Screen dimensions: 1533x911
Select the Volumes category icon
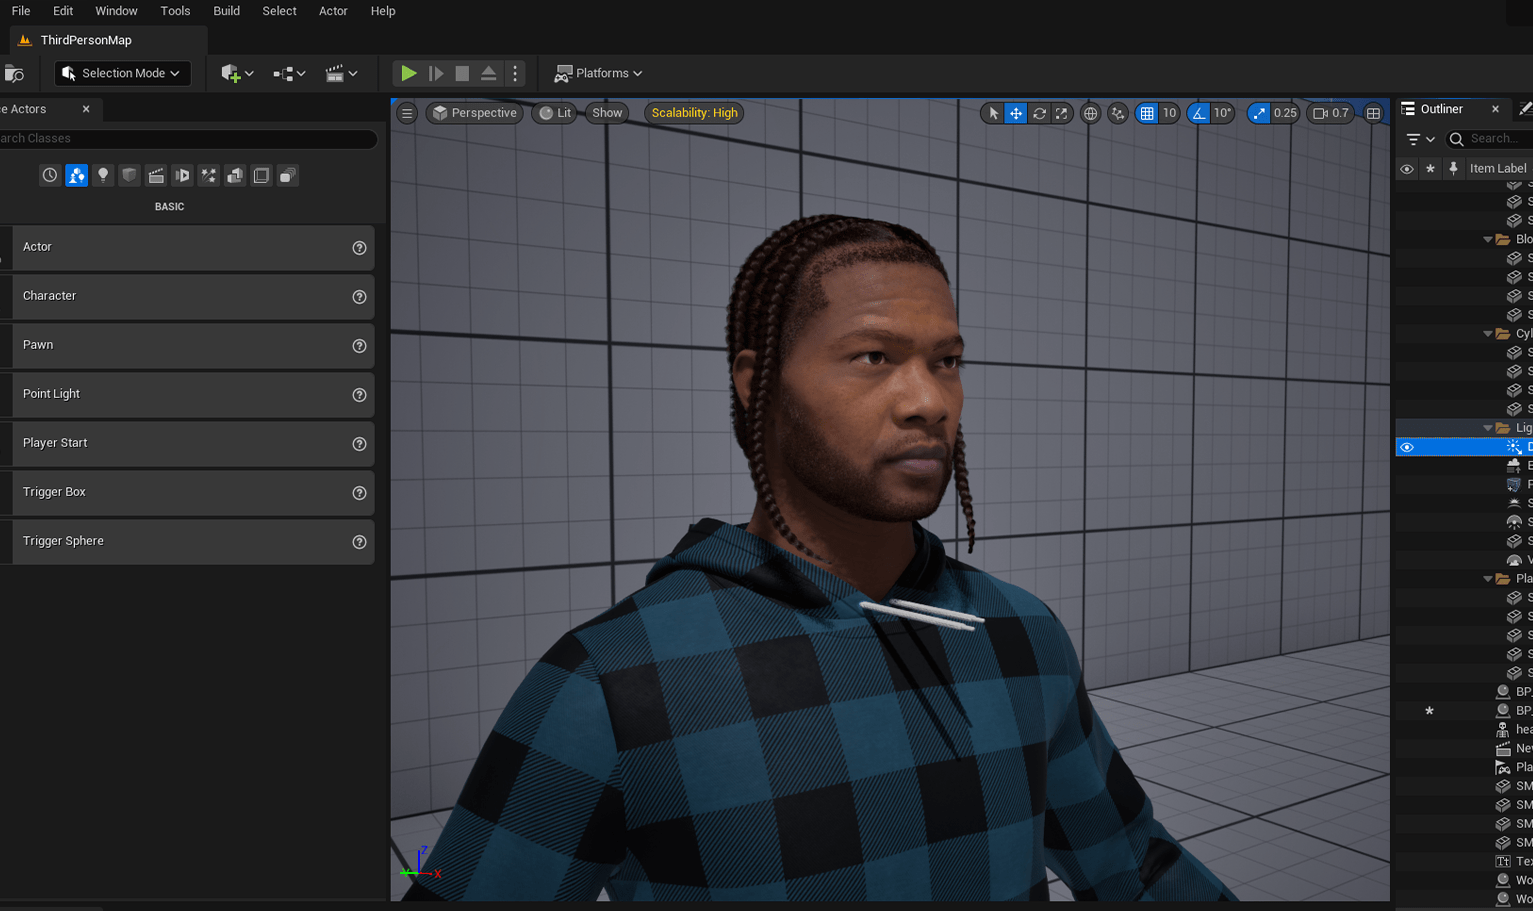235,175
